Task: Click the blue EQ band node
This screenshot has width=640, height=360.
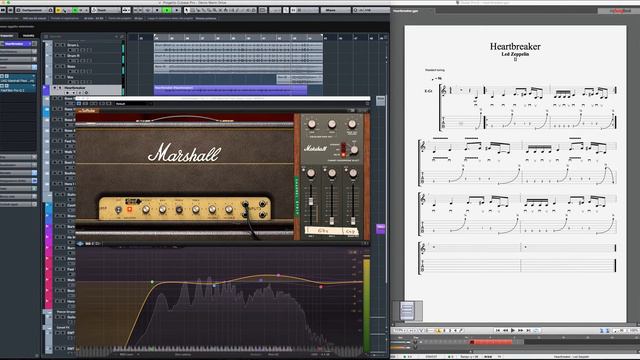Action: (214, 285)
